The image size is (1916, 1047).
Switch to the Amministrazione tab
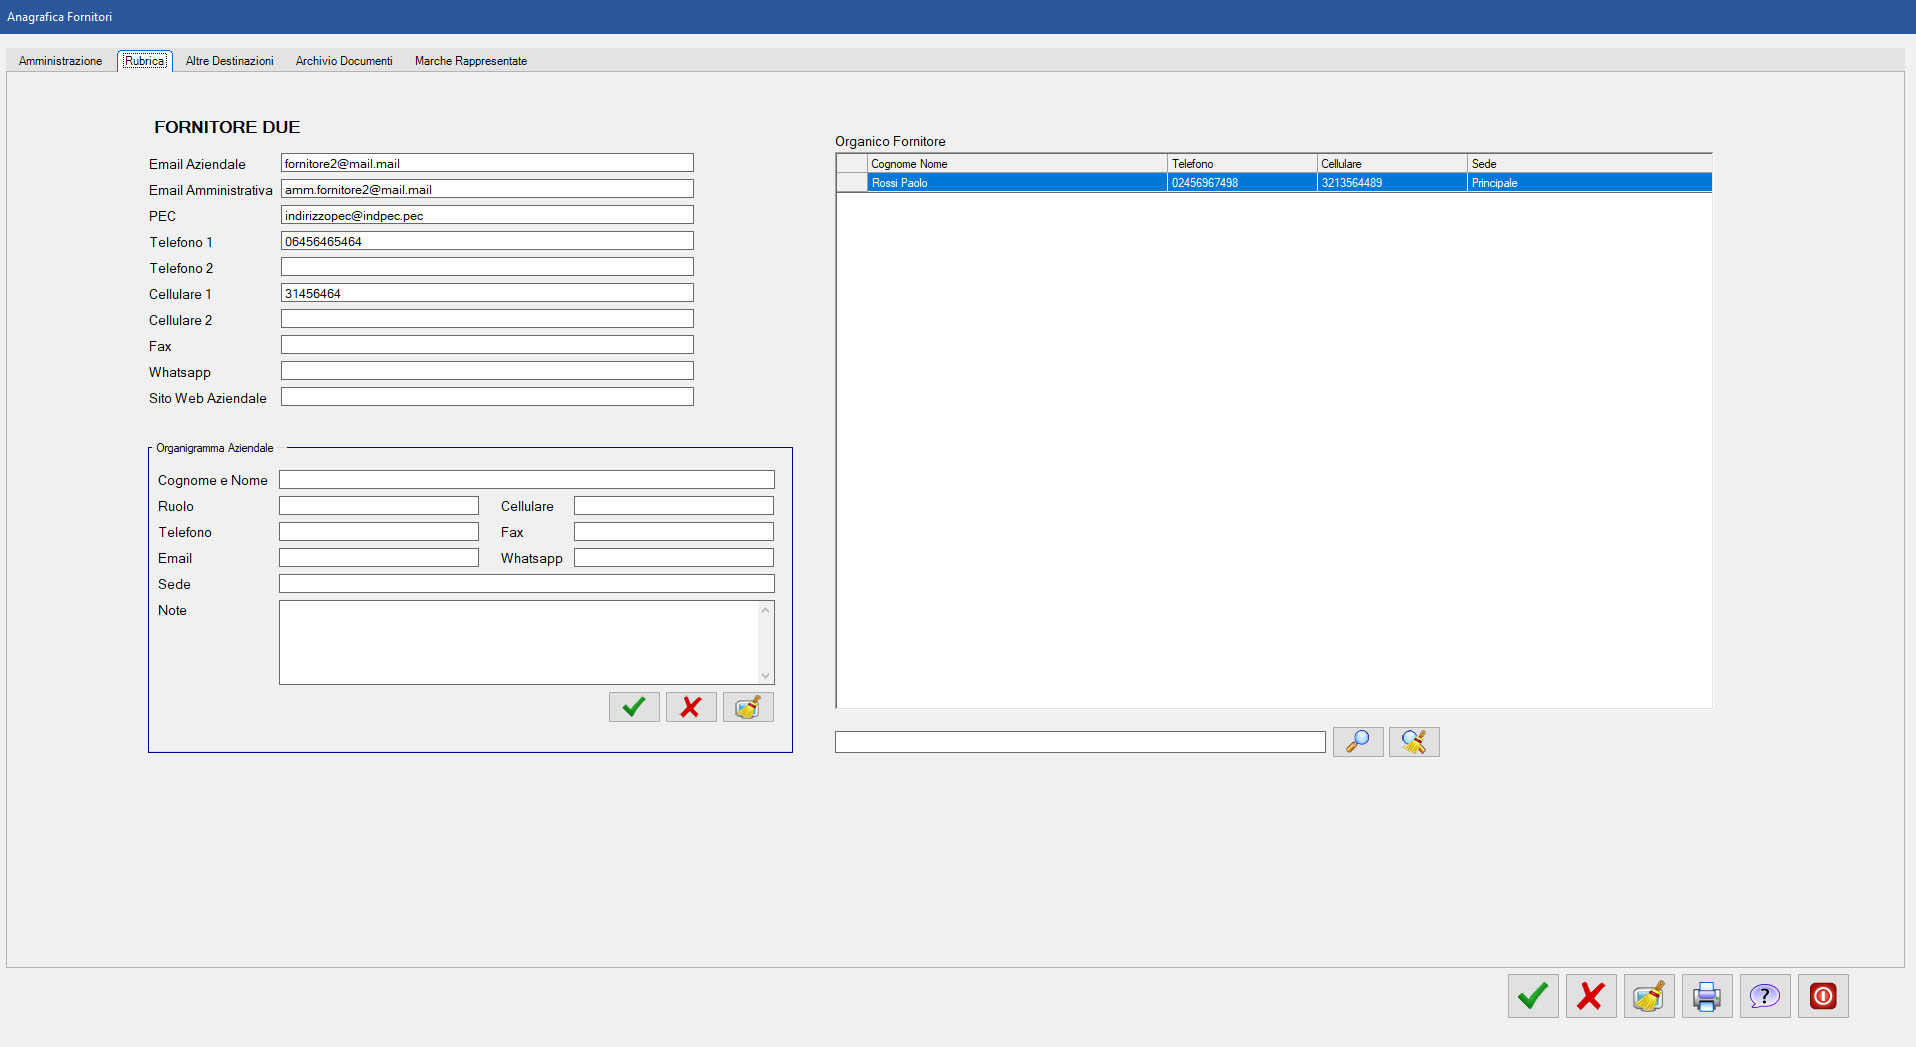point(60,61)
